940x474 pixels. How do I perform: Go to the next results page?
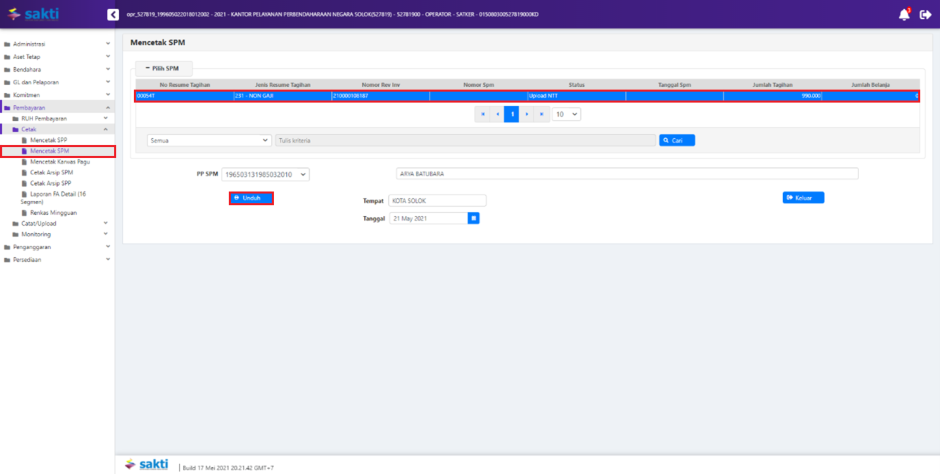pyautogui.click(x=526, y=114)
